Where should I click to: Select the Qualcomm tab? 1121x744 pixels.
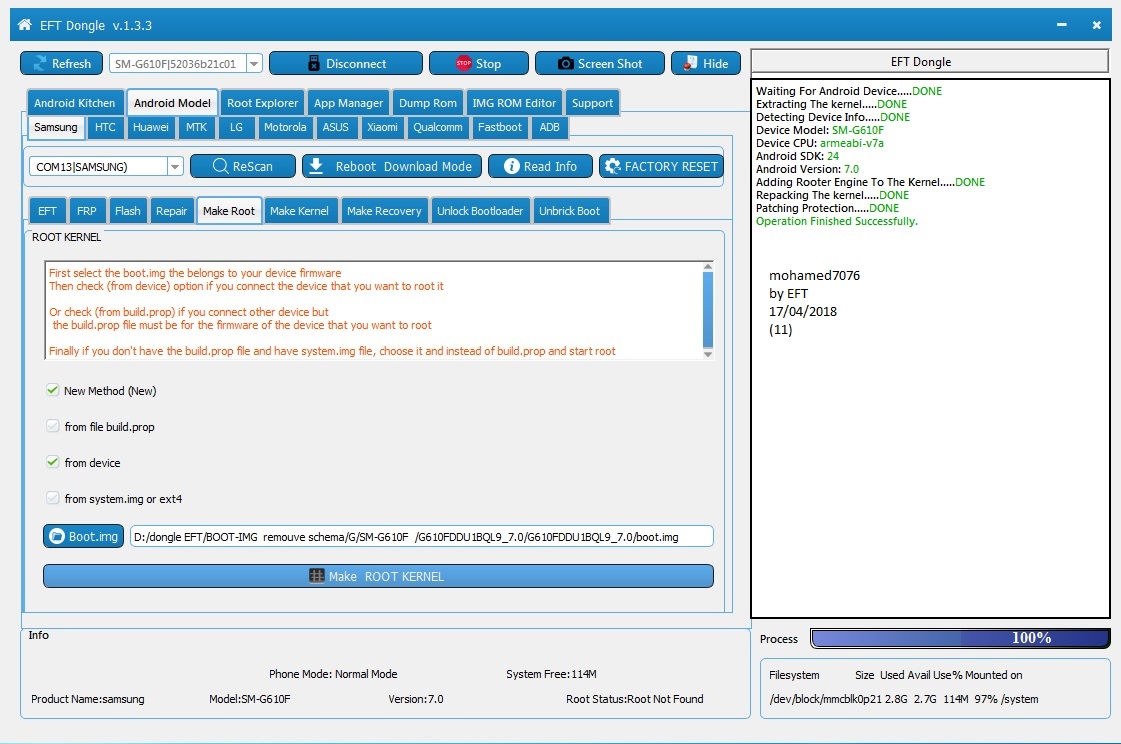[x=438, y=127]
